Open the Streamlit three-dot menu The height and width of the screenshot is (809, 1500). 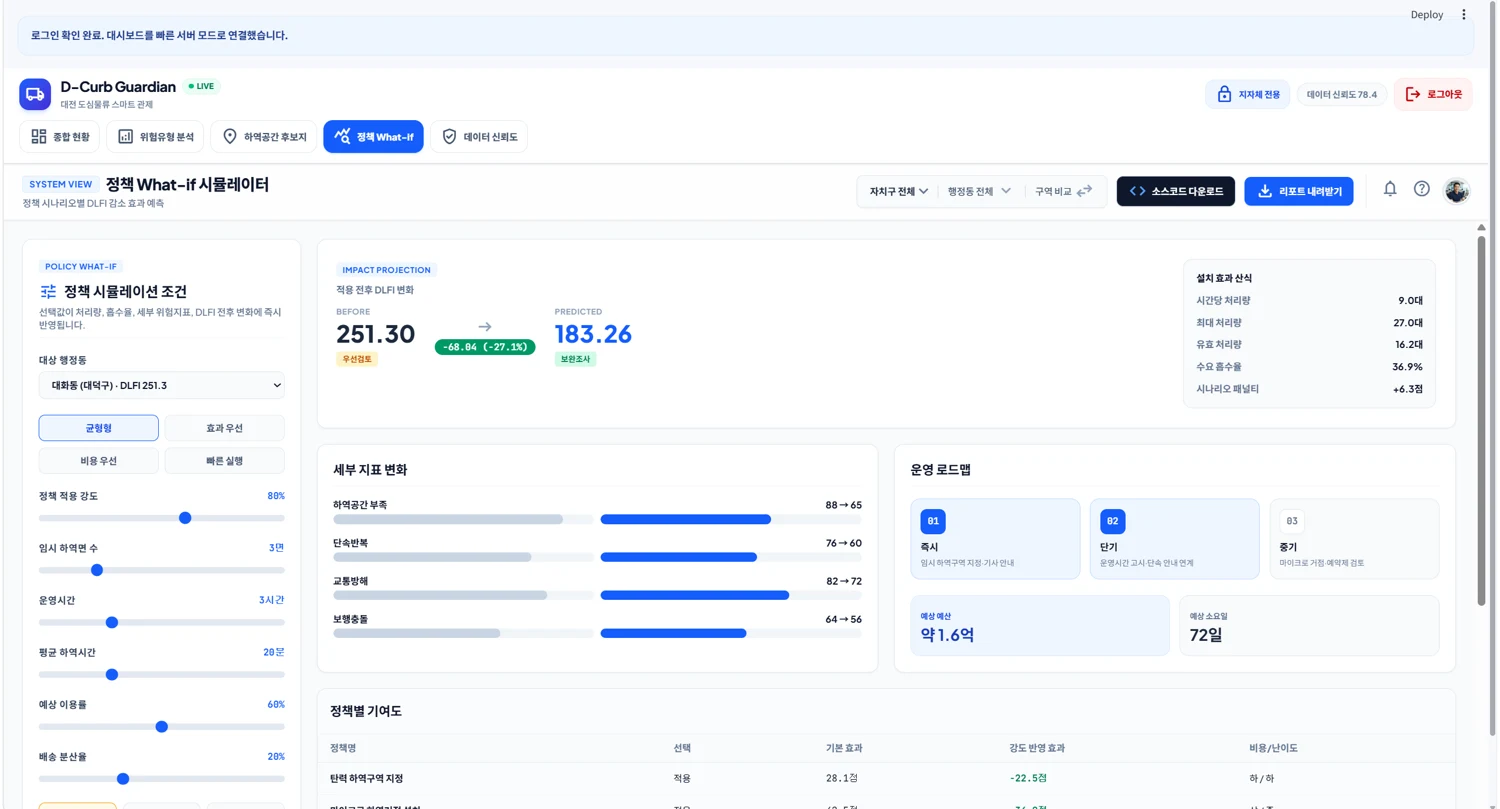(1464, 15)
